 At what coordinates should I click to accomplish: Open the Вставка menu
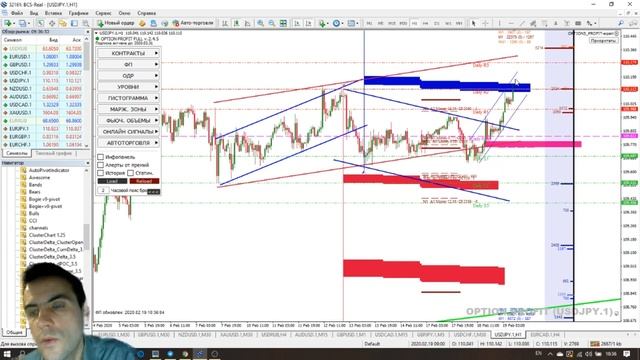tap(53, 13)
